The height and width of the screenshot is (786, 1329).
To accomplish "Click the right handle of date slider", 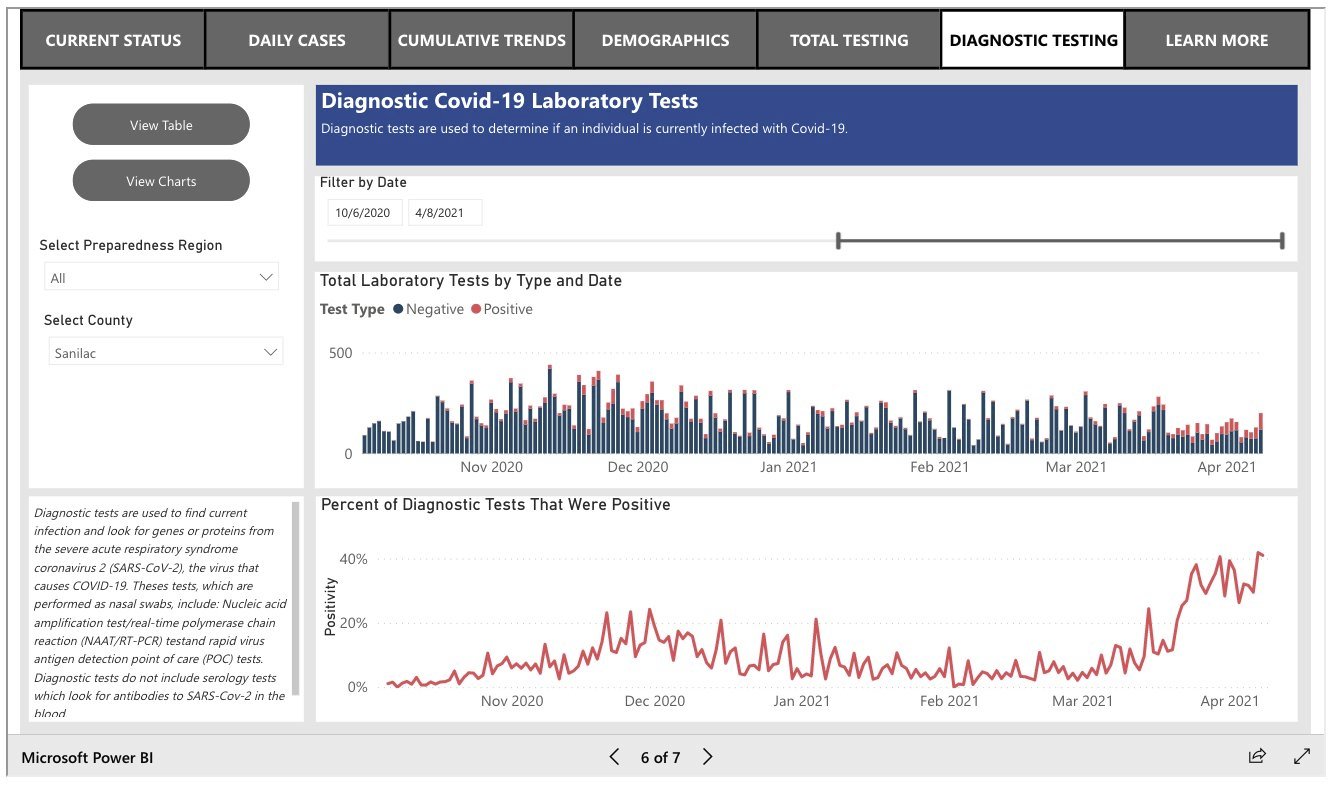I will click(x=1281, y=240).
